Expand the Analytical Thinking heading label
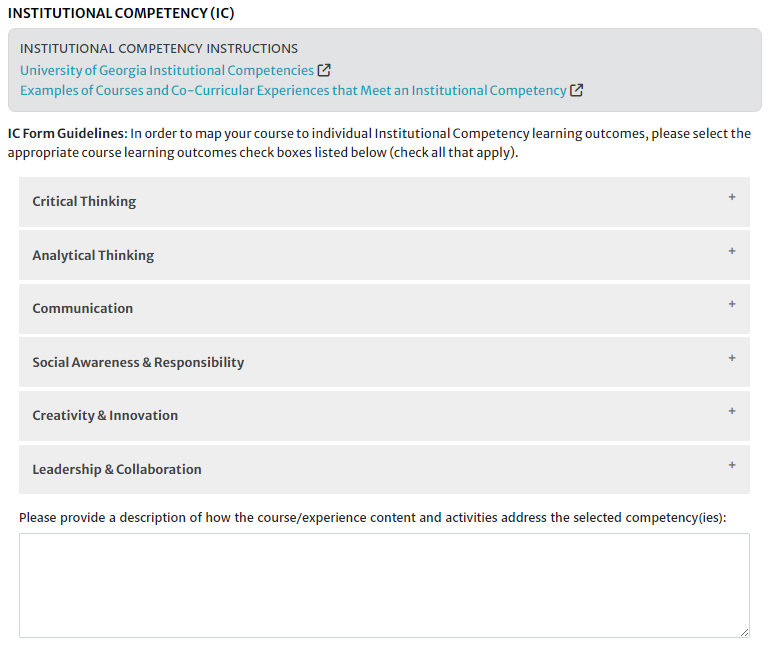 [93, 255]
